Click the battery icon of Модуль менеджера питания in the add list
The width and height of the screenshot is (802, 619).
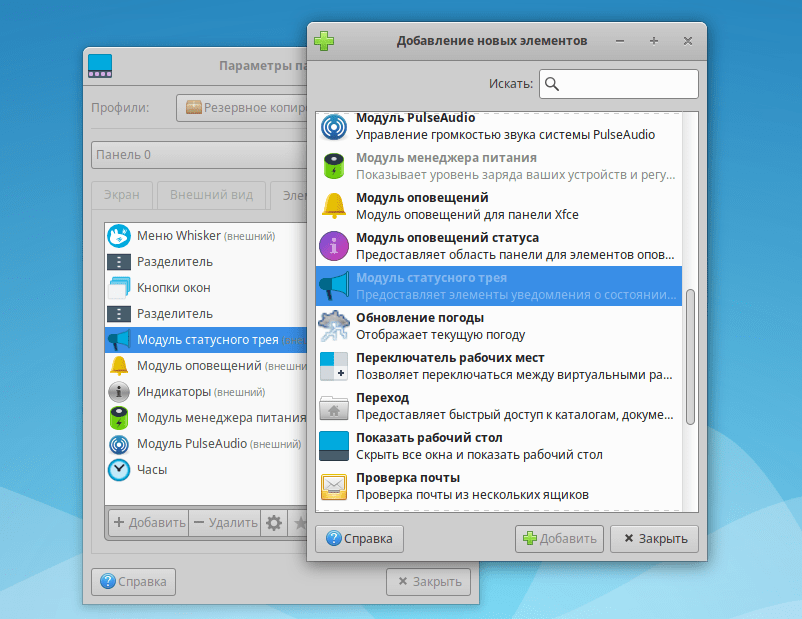pos(333,166)
